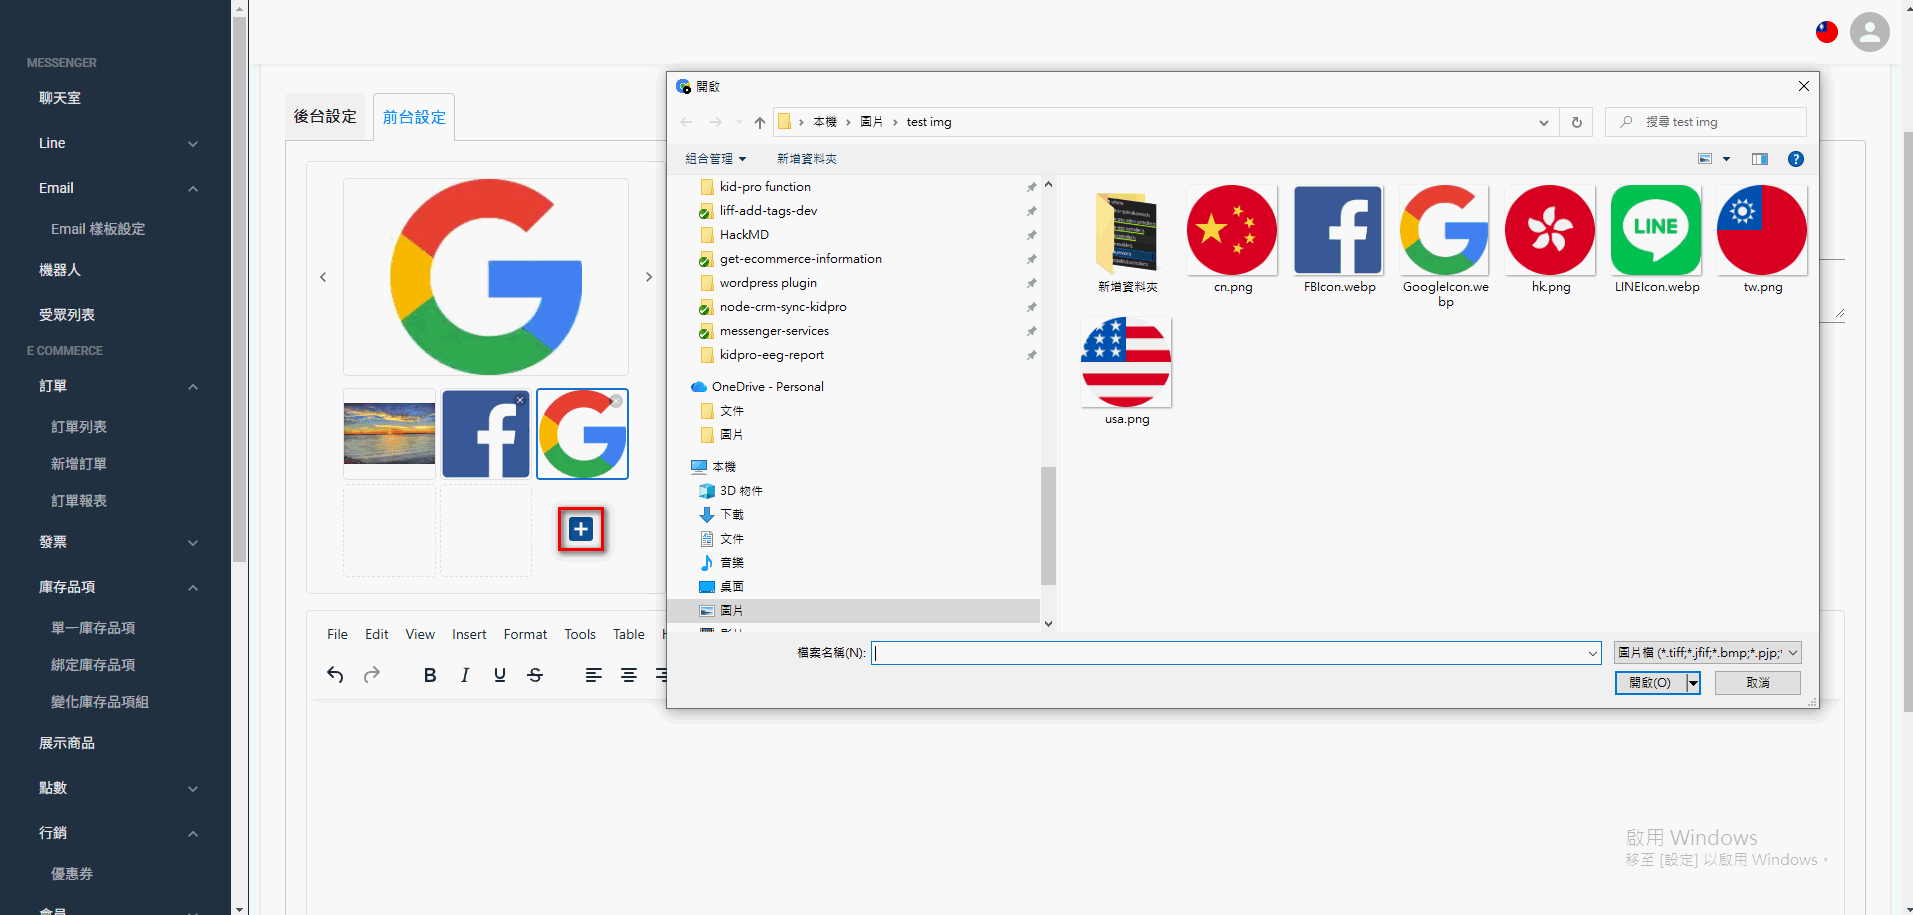Open the File menu in the editor
The height and width of the screenshot is (915, 1913).
338,634
